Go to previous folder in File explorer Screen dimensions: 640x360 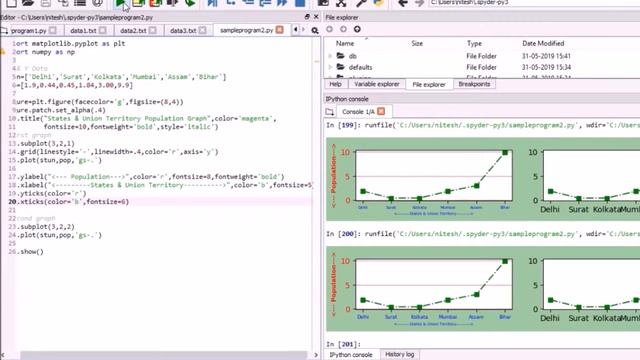tap(329, 29)
